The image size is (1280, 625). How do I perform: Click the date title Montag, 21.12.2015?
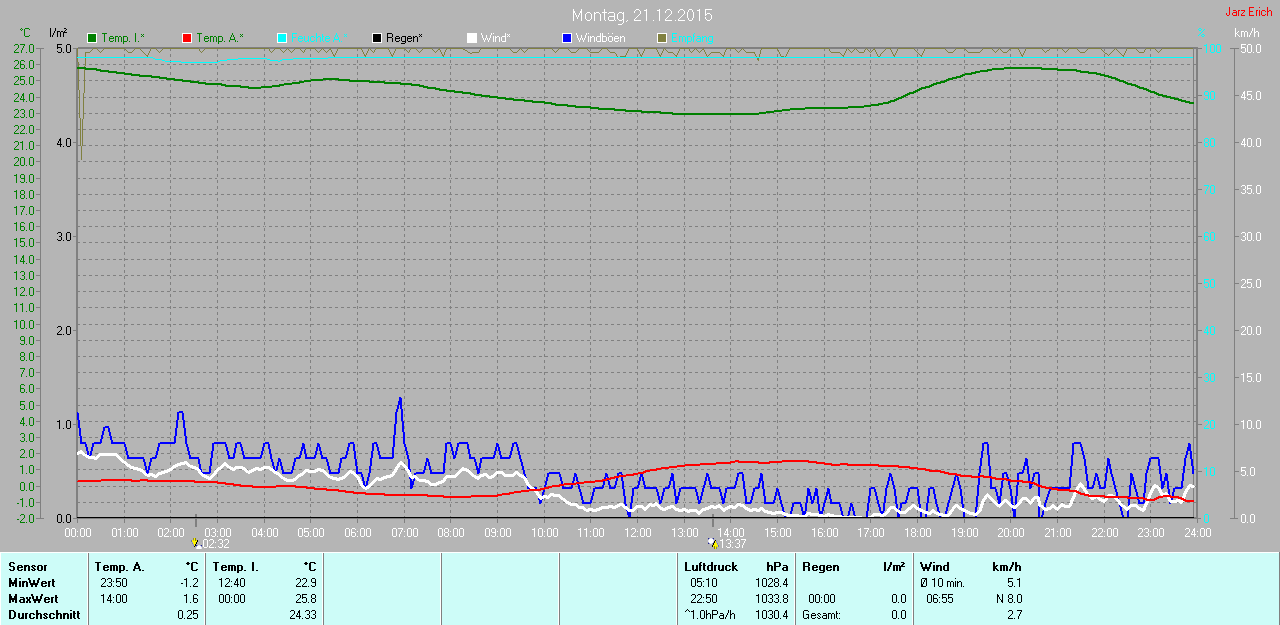point(642,16)
